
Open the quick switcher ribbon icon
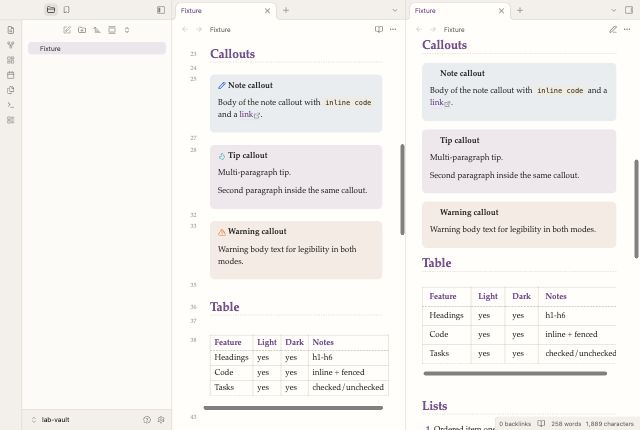pyautogui.click(x=11, y=30)
